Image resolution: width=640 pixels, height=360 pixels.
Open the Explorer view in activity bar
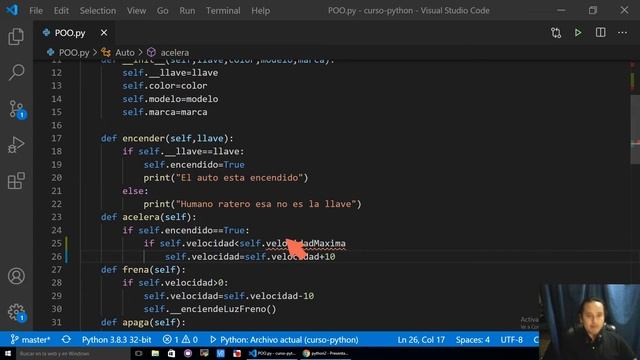point(16,37)
